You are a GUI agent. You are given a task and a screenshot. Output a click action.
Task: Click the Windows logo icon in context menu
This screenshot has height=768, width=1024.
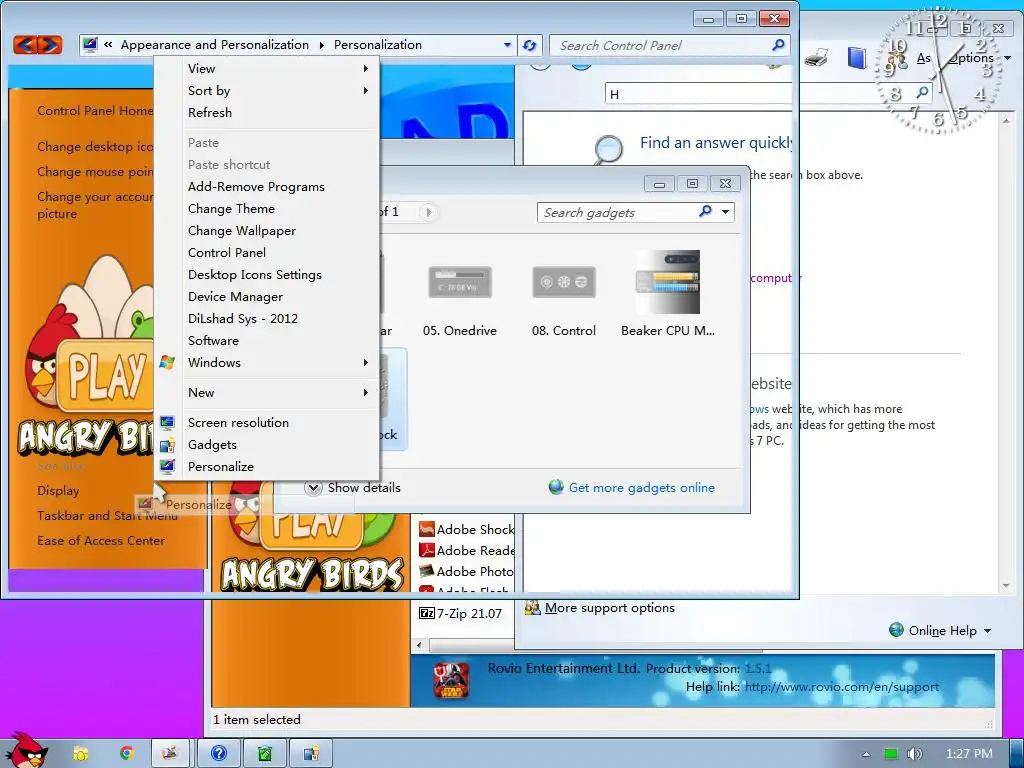point(167,362)
